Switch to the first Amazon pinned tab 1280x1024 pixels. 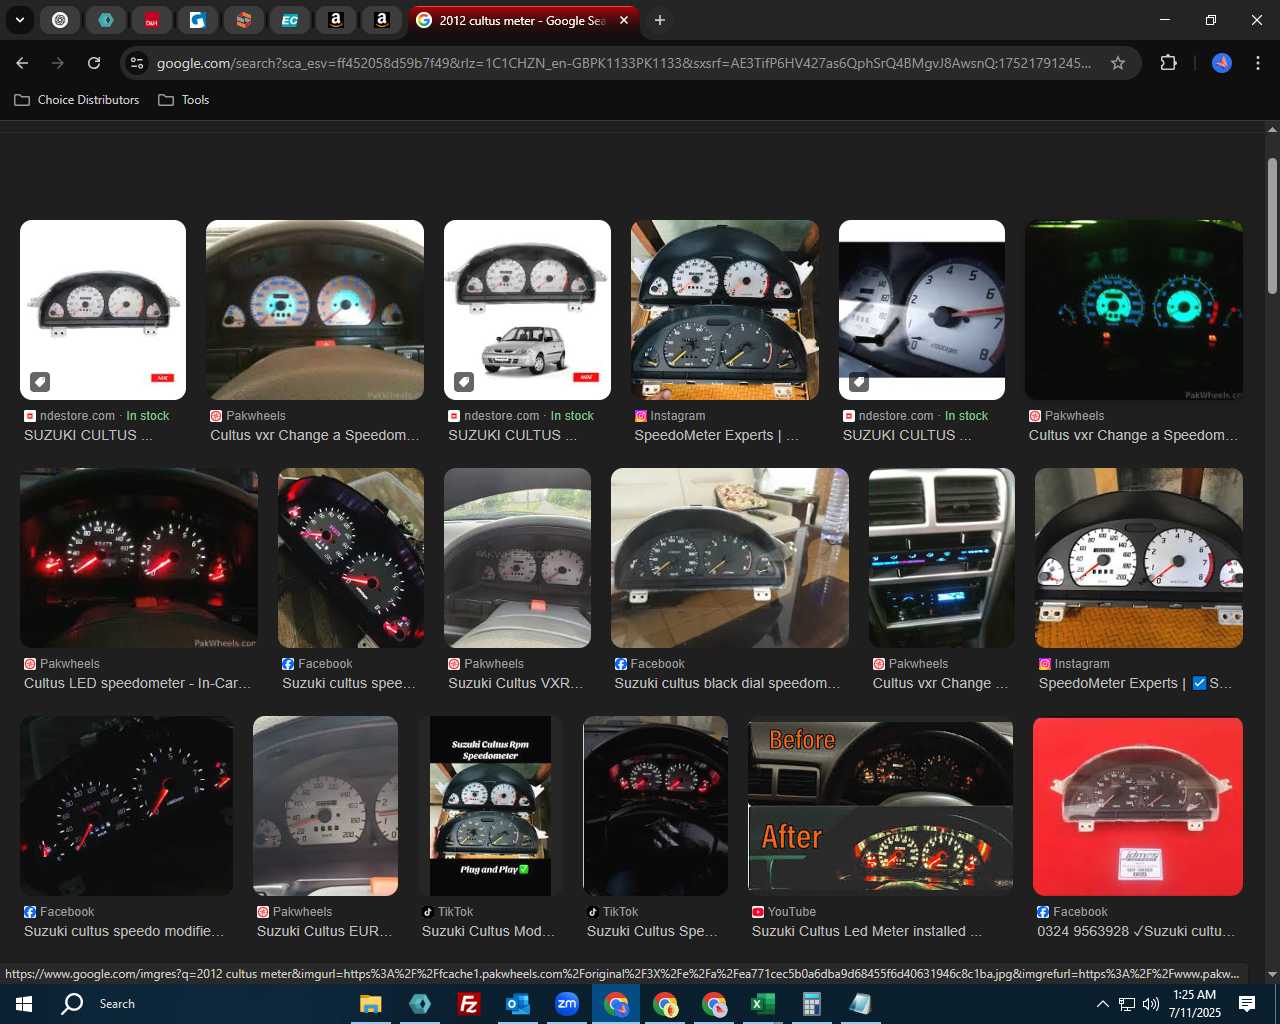tap(336, 20)
